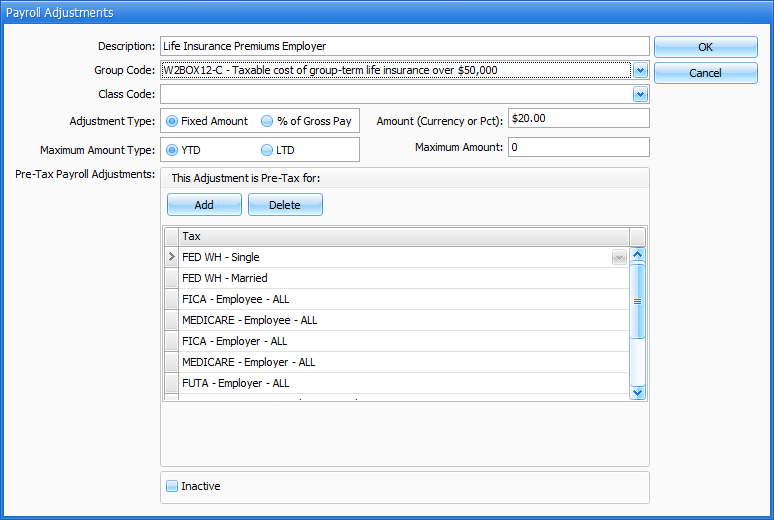The image size is (774, 520).
Task: Click into the Description text field
Action: tap(405, 46)
